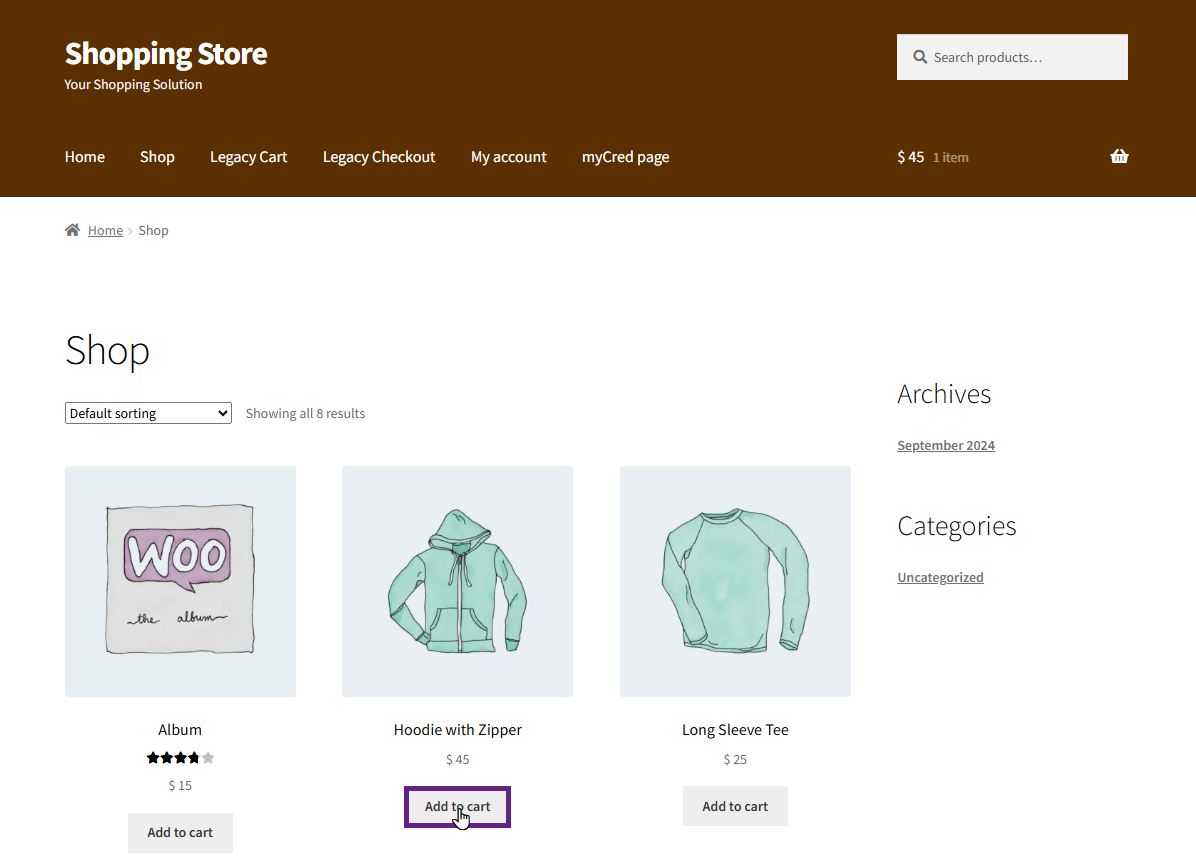1196x865 pixels.
Task: Open the Default sorting dropdown
Action: (x=148, y=413)
